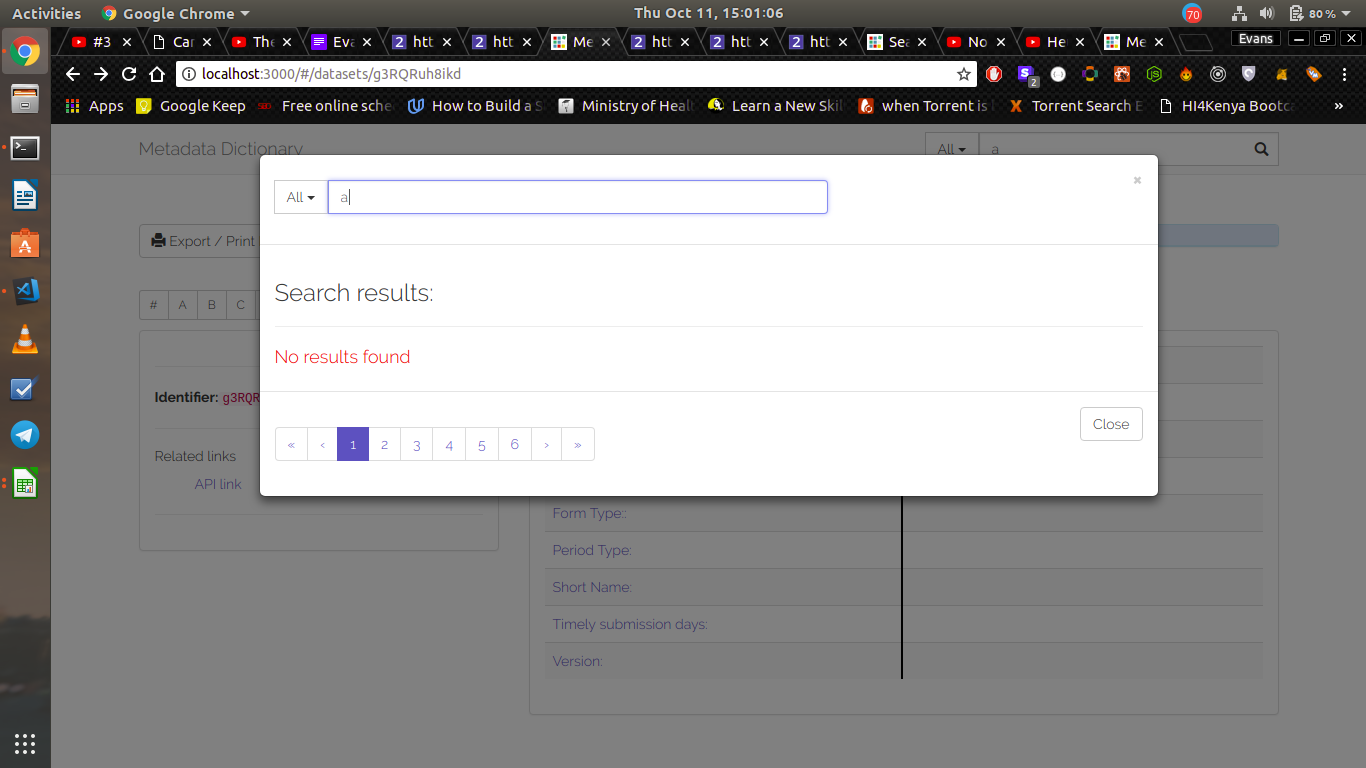
Task: Click the Export / Print button
Action: (200, 241)
